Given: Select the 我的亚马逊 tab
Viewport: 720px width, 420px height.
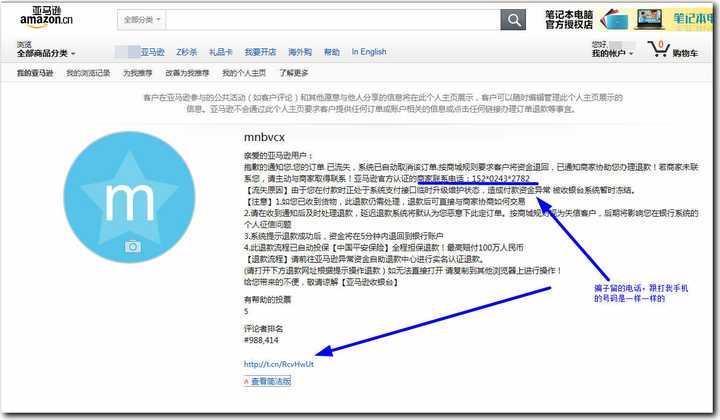Looking at the screenshot, I should click(35, 73).
